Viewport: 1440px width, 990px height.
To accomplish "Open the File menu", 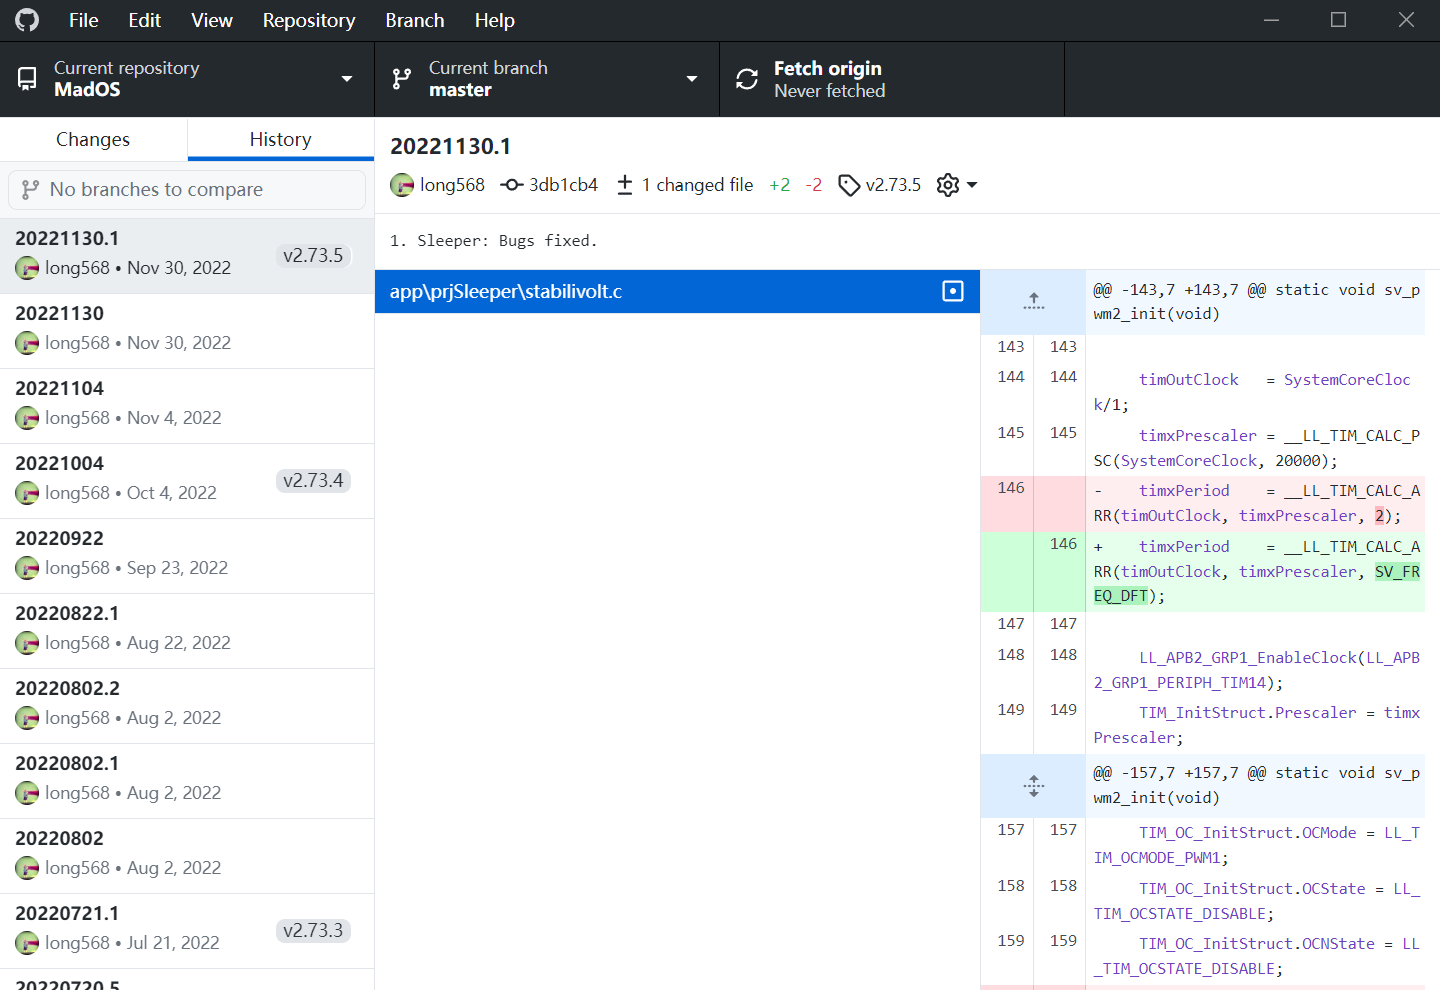I will click(x=84, y=20).
